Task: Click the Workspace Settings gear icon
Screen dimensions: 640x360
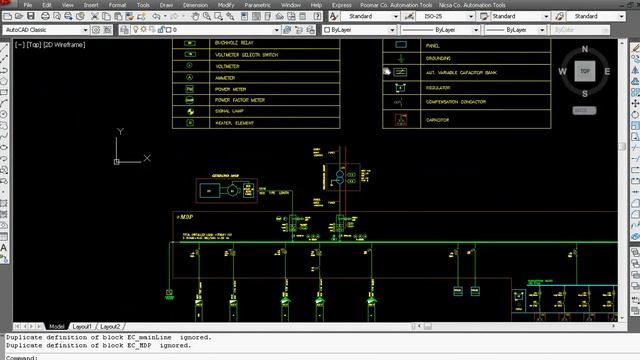Action: (x=96, y=30)
